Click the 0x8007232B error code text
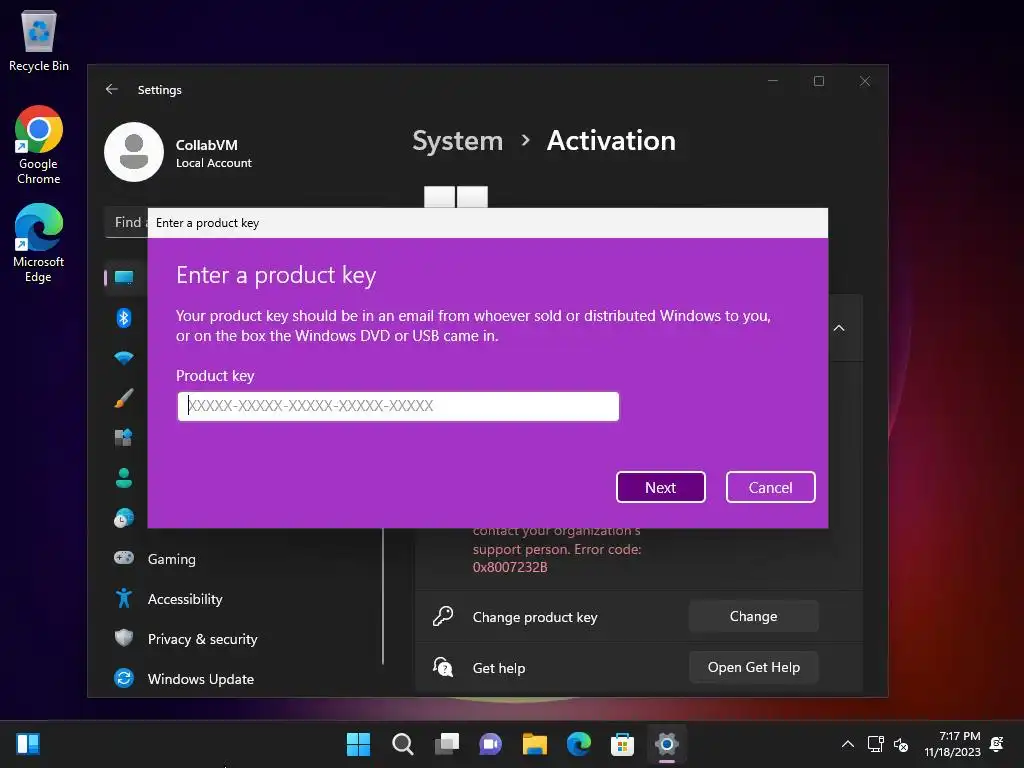 click(x=510, y=567)
